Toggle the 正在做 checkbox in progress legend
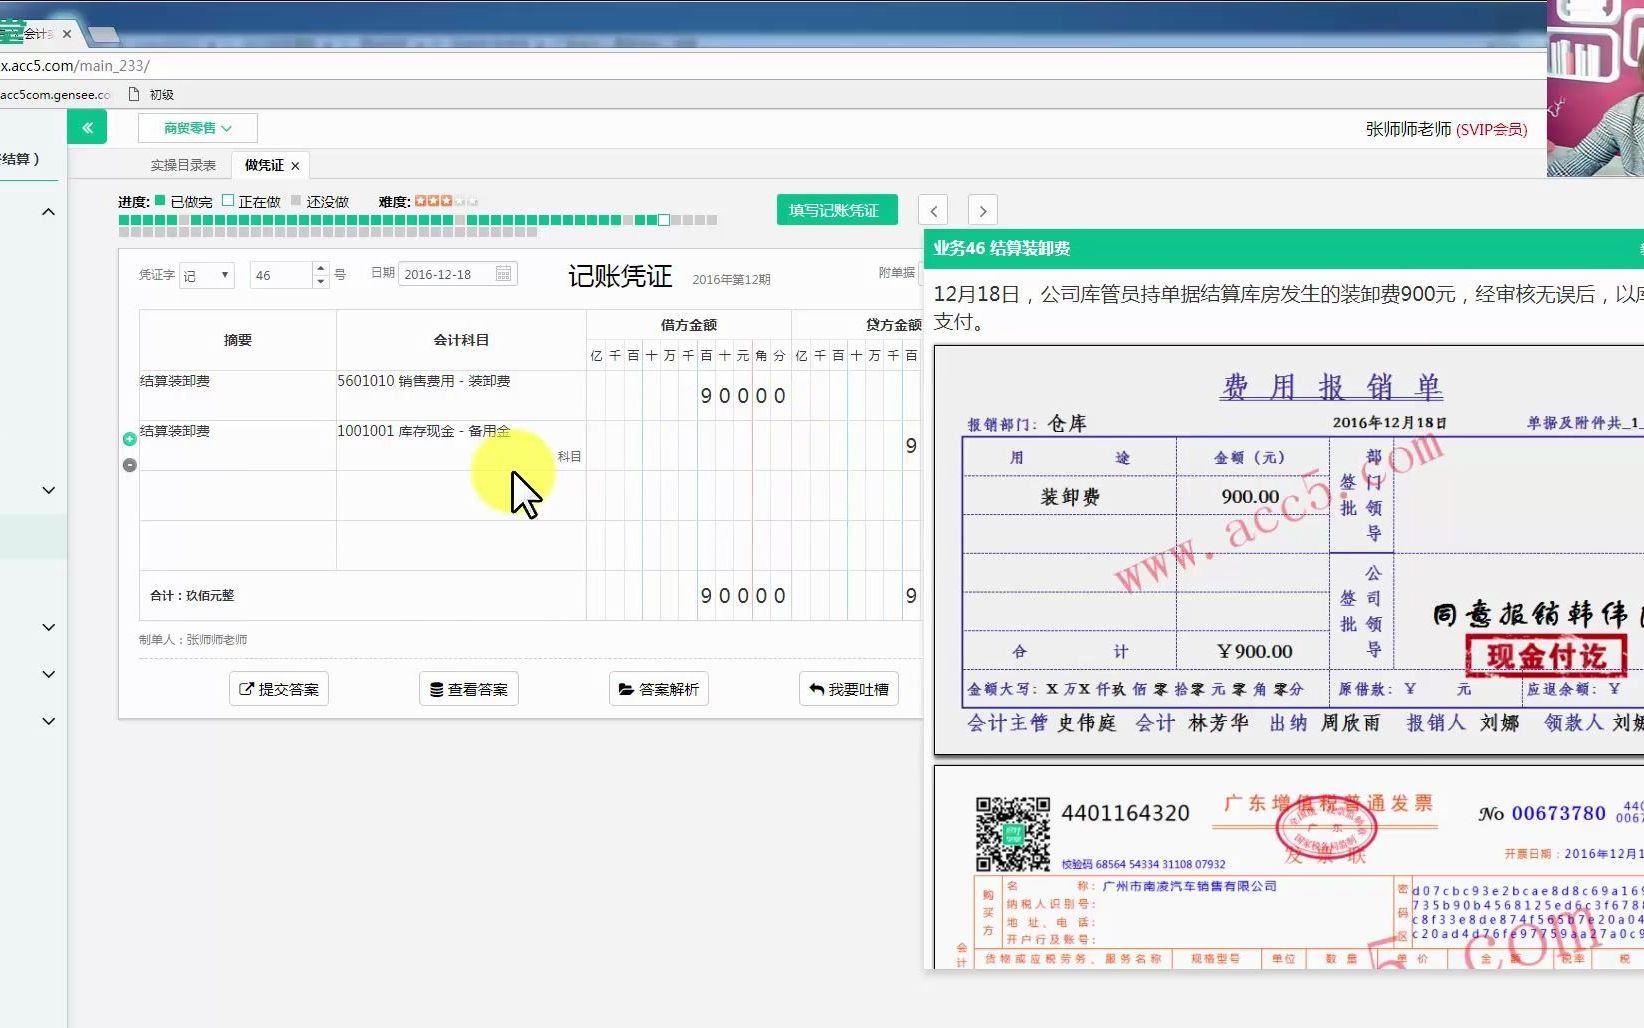This screenshot has height=1028, width=1644. [x=229, y=201]
